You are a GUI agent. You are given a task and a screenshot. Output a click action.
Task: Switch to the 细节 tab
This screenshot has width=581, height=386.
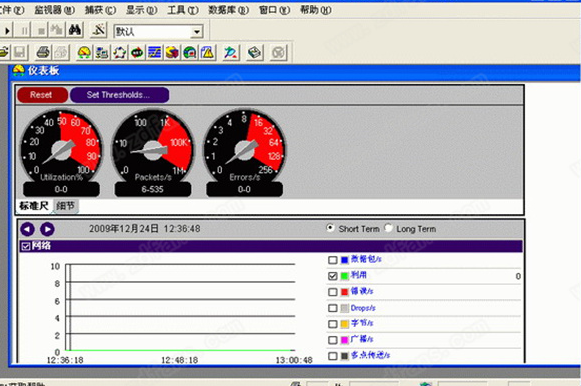point(66,206)
